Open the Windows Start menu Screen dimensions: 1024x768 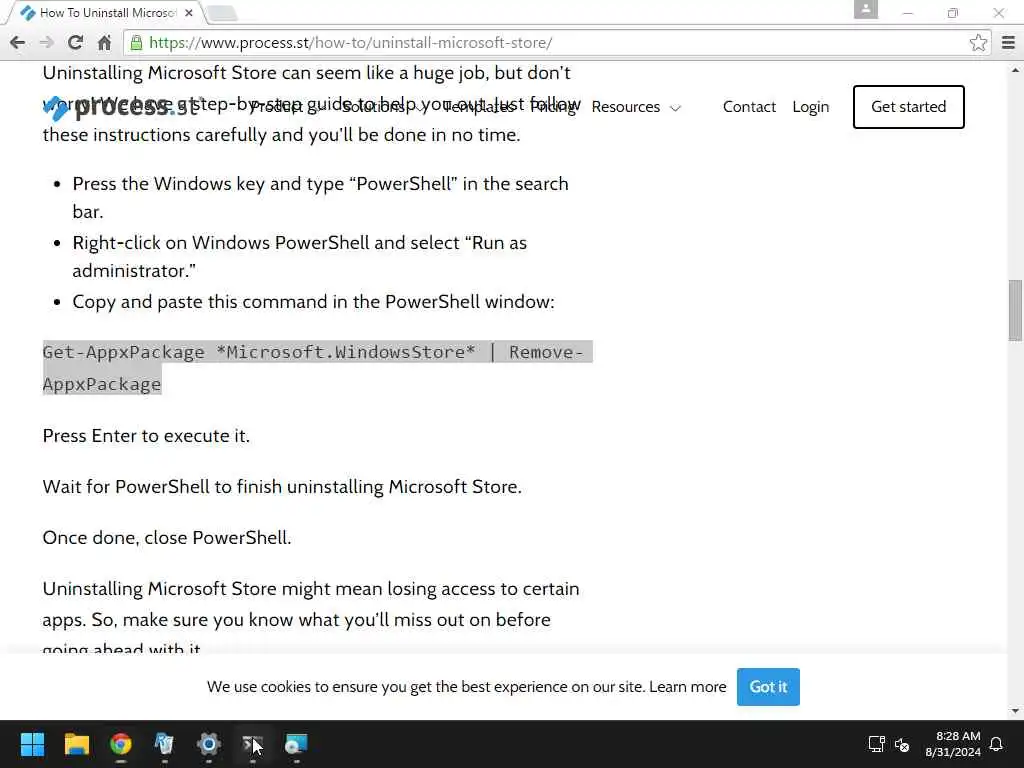click(x=32, y=744)
